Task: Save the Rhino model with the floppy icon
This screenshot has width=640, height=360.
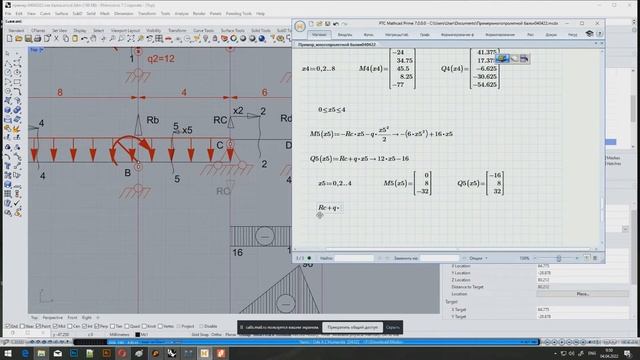Action: pos(28,39)
